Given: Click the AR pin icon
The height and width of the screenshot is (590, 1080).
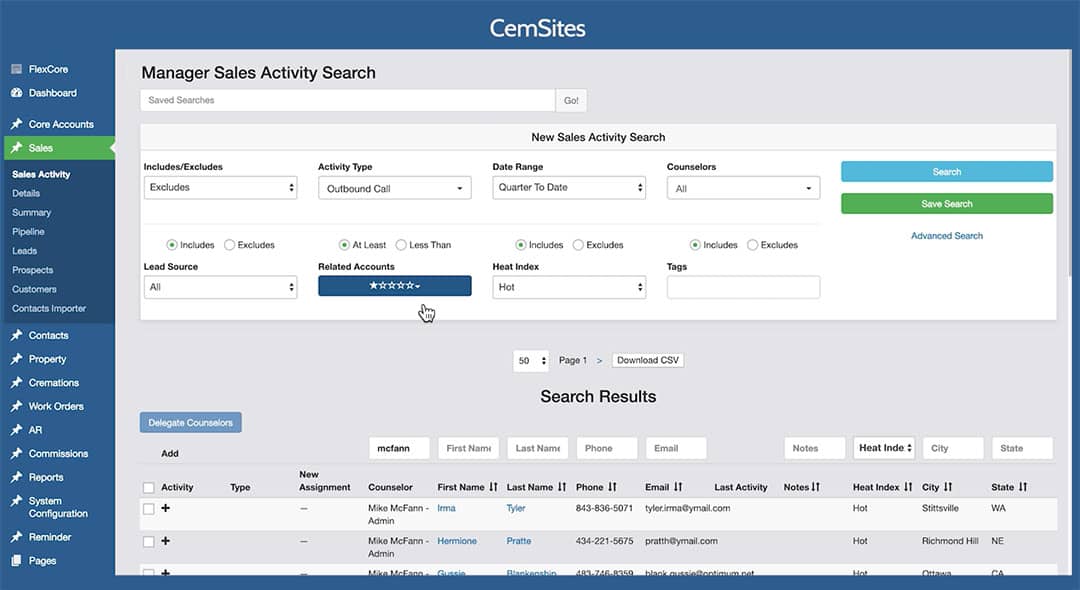Looking at the screenshot, I should pyautogui.click(x=17, y=430).
